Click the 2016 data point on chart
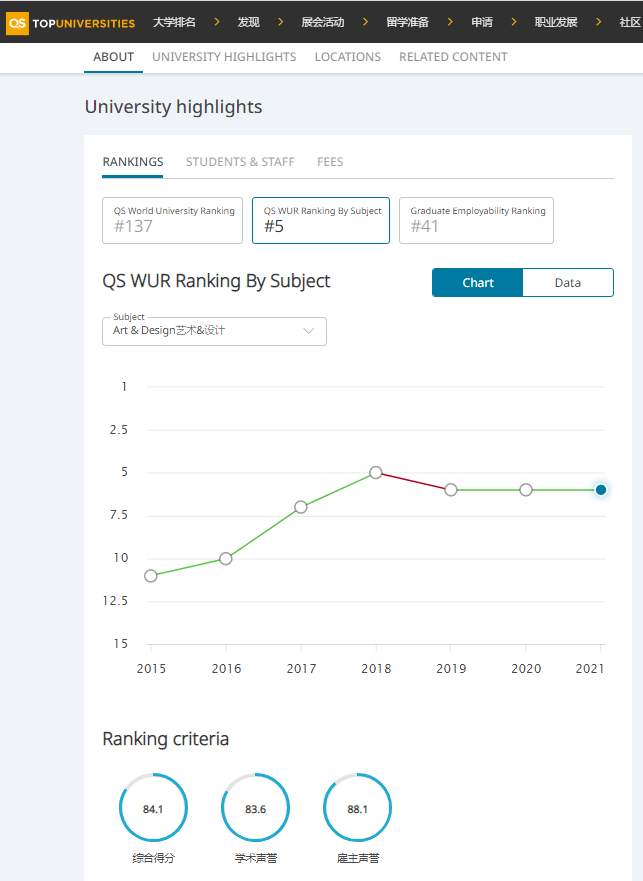Viewport: 643px width, 881px height. coord(225,558)
